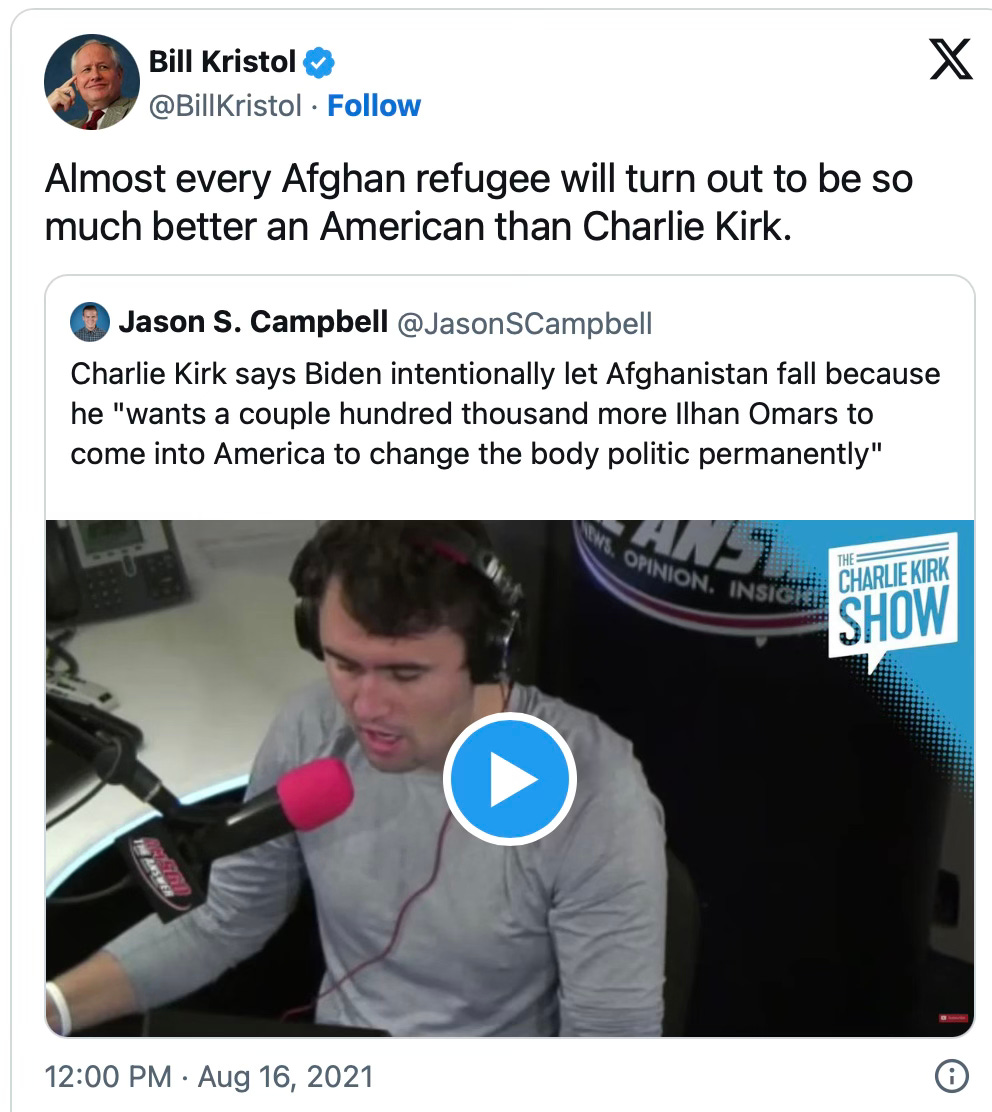Play the Charlie Kirk video

(509, 779)
